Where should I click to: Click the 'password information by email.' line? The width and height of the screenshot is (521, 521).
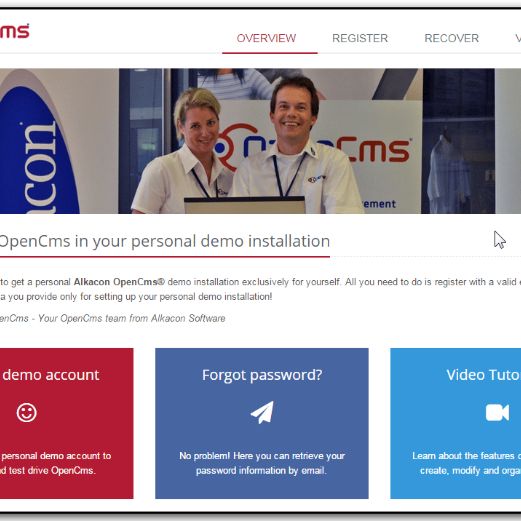tap(261, 470)
